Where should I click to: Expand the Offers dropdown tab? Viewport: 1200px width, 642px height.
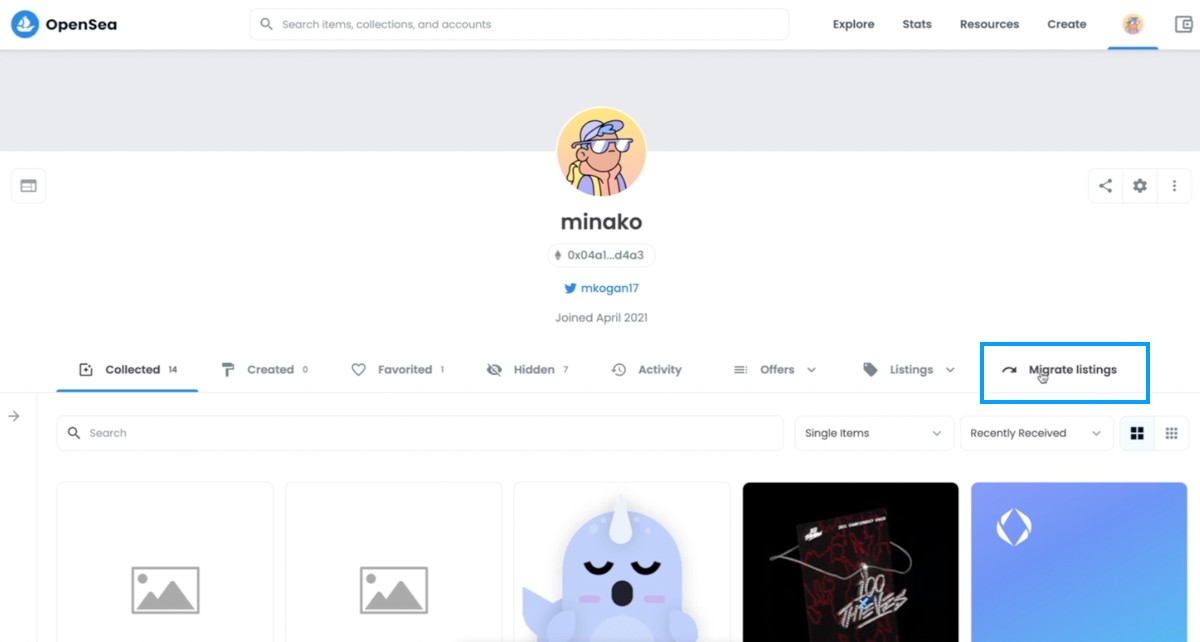[x=775, y=369]
